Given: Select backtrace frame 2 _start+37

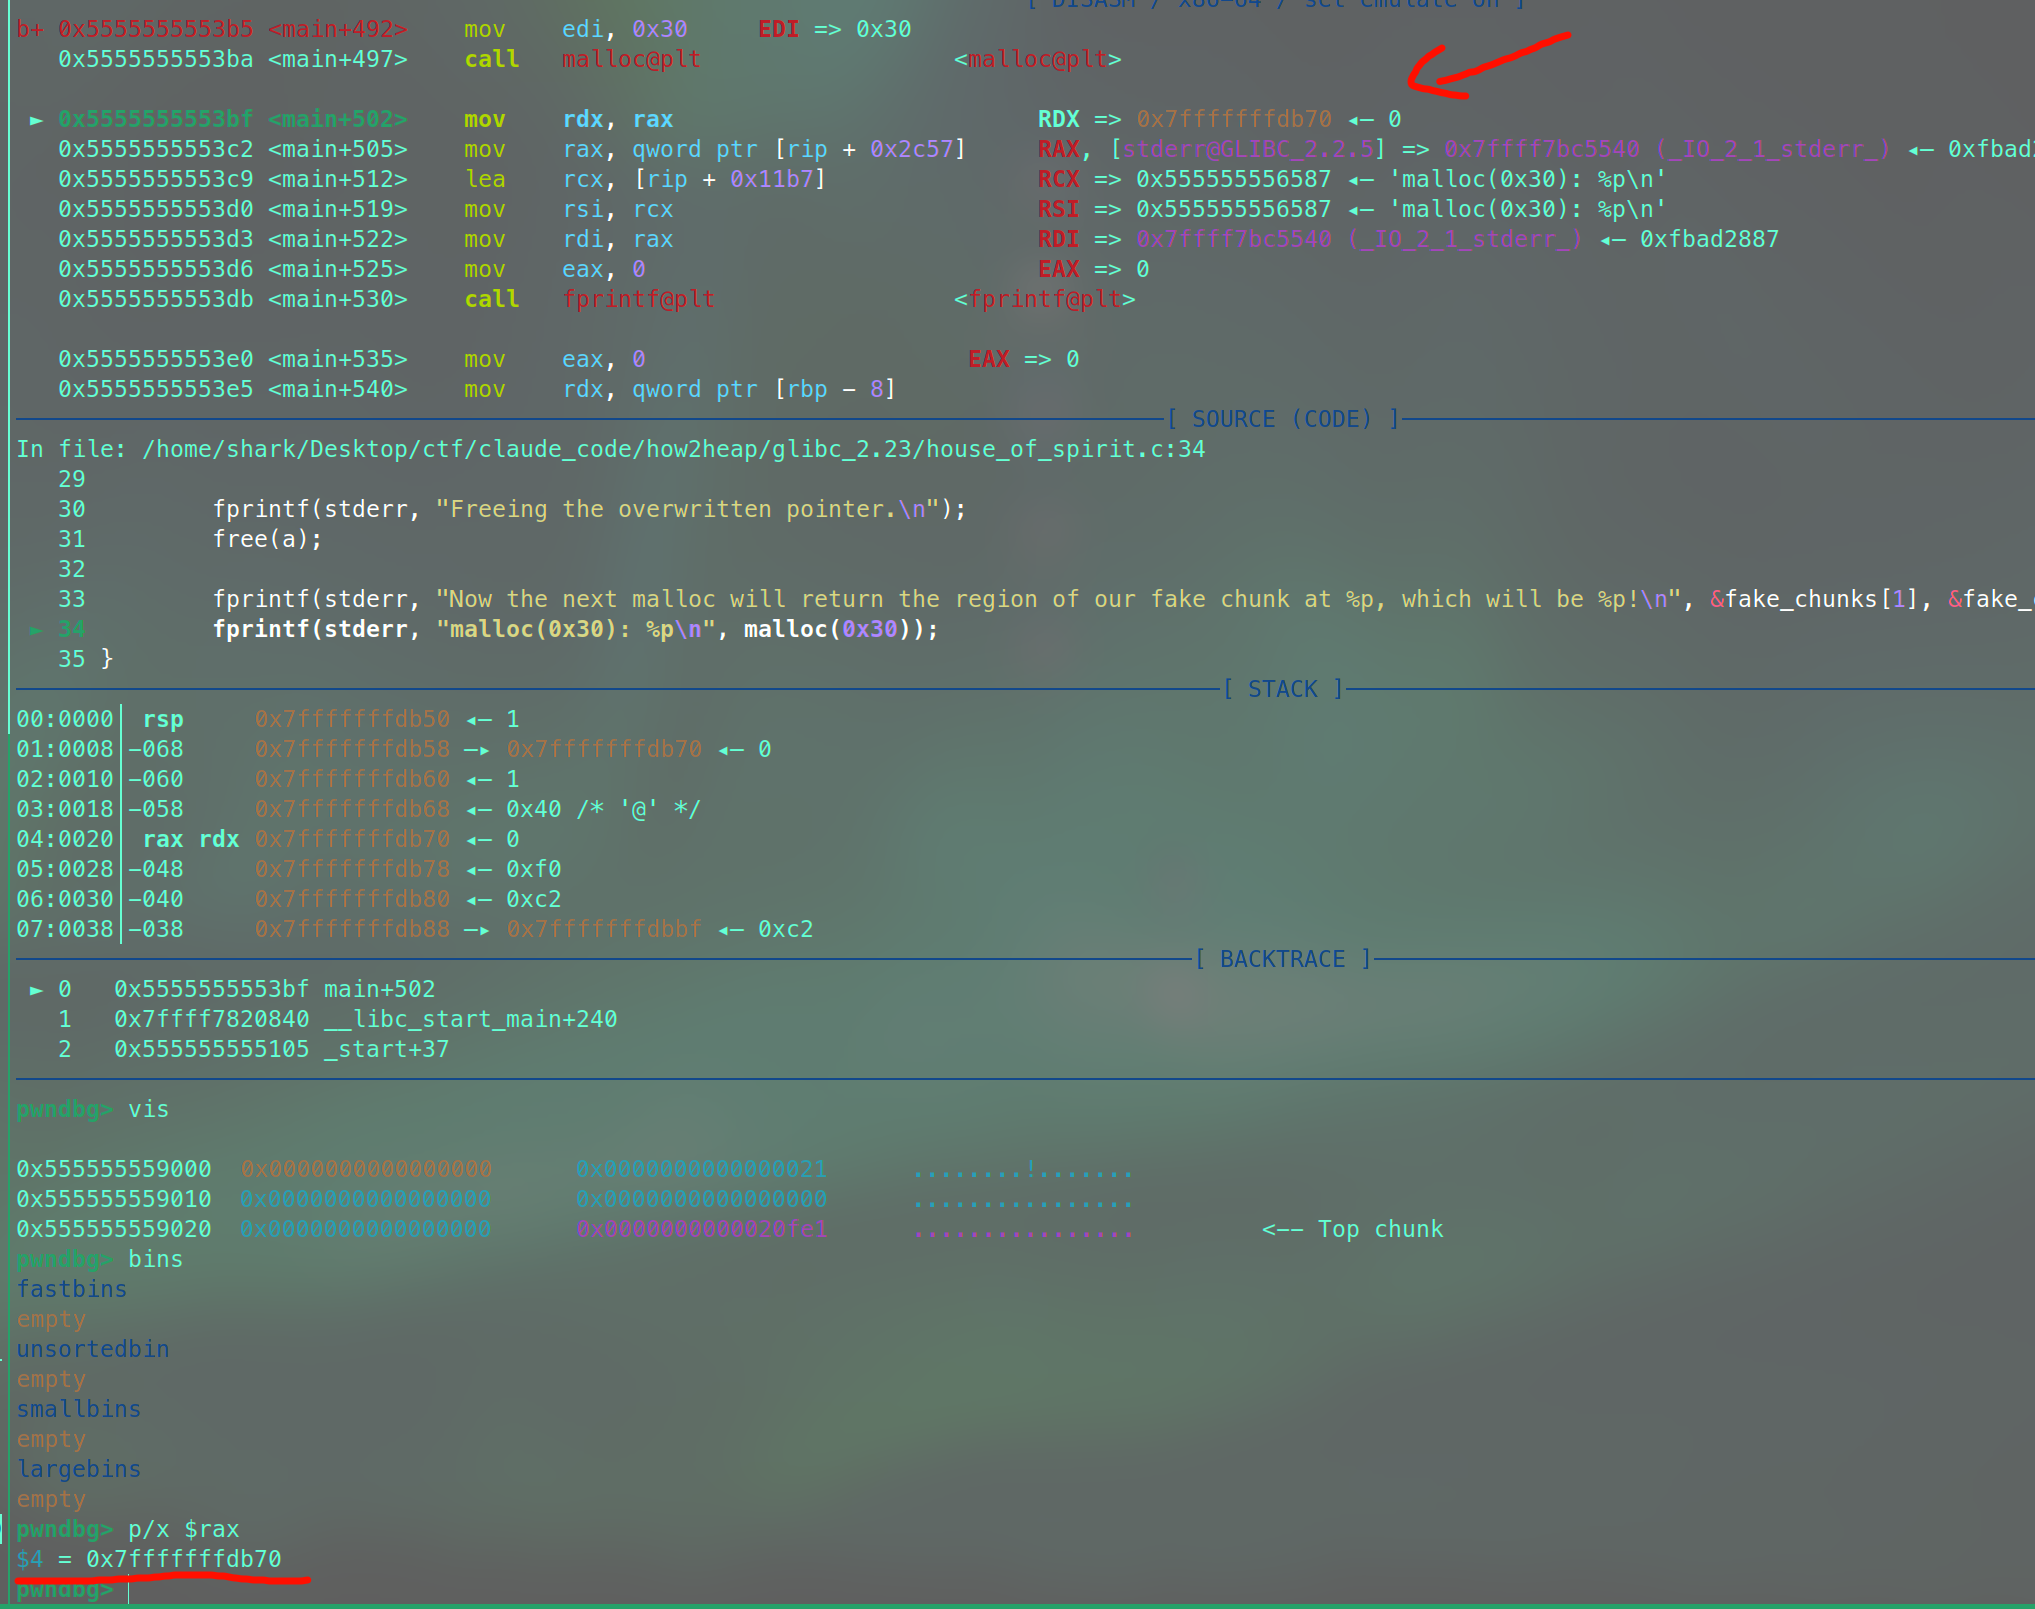Looking at the screenshot, I should 252,1049.
